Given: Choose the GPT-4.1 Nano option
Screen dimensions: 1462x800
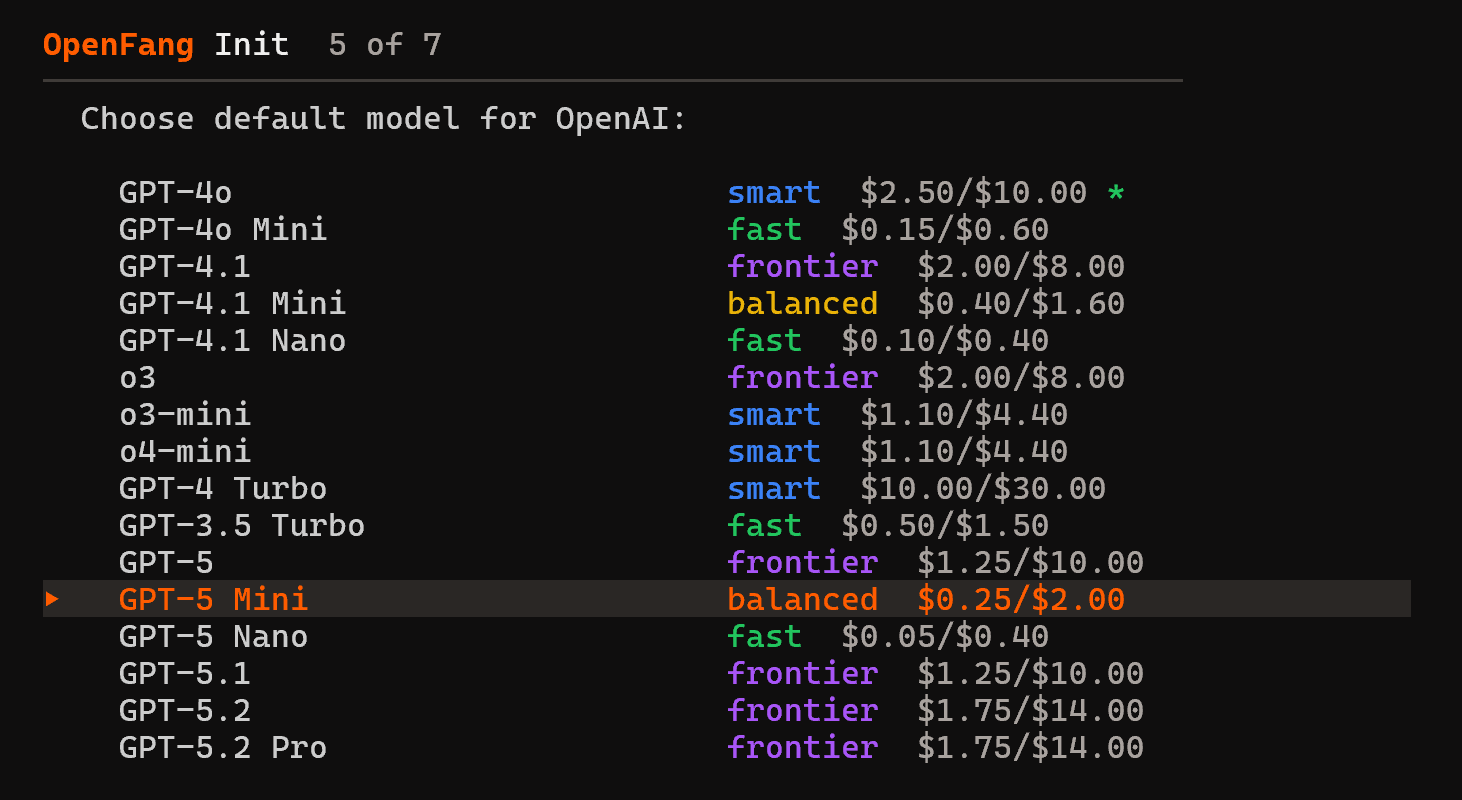Looking at the screenshot, I should point(232,340).
